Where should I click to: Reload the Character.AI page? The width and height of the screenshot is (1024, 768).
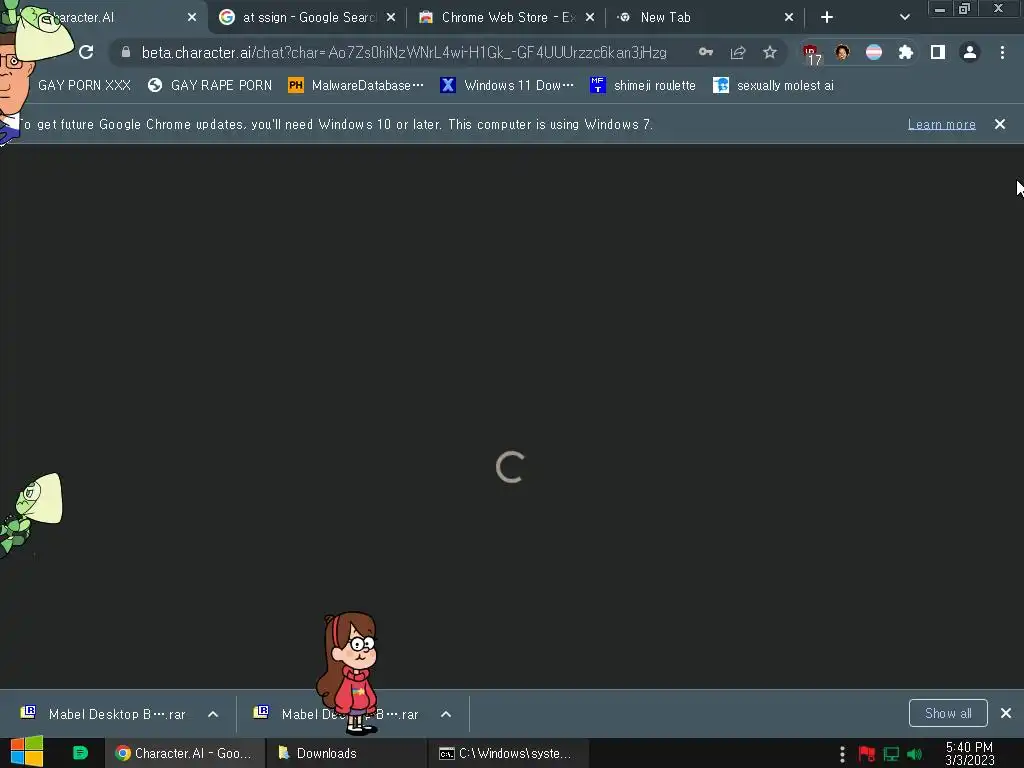[86, 52]
